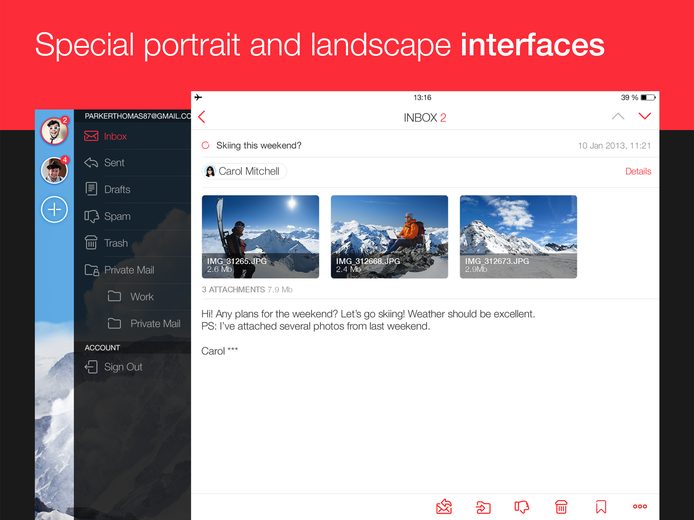Go back with the red back chevron

[202, 117]
